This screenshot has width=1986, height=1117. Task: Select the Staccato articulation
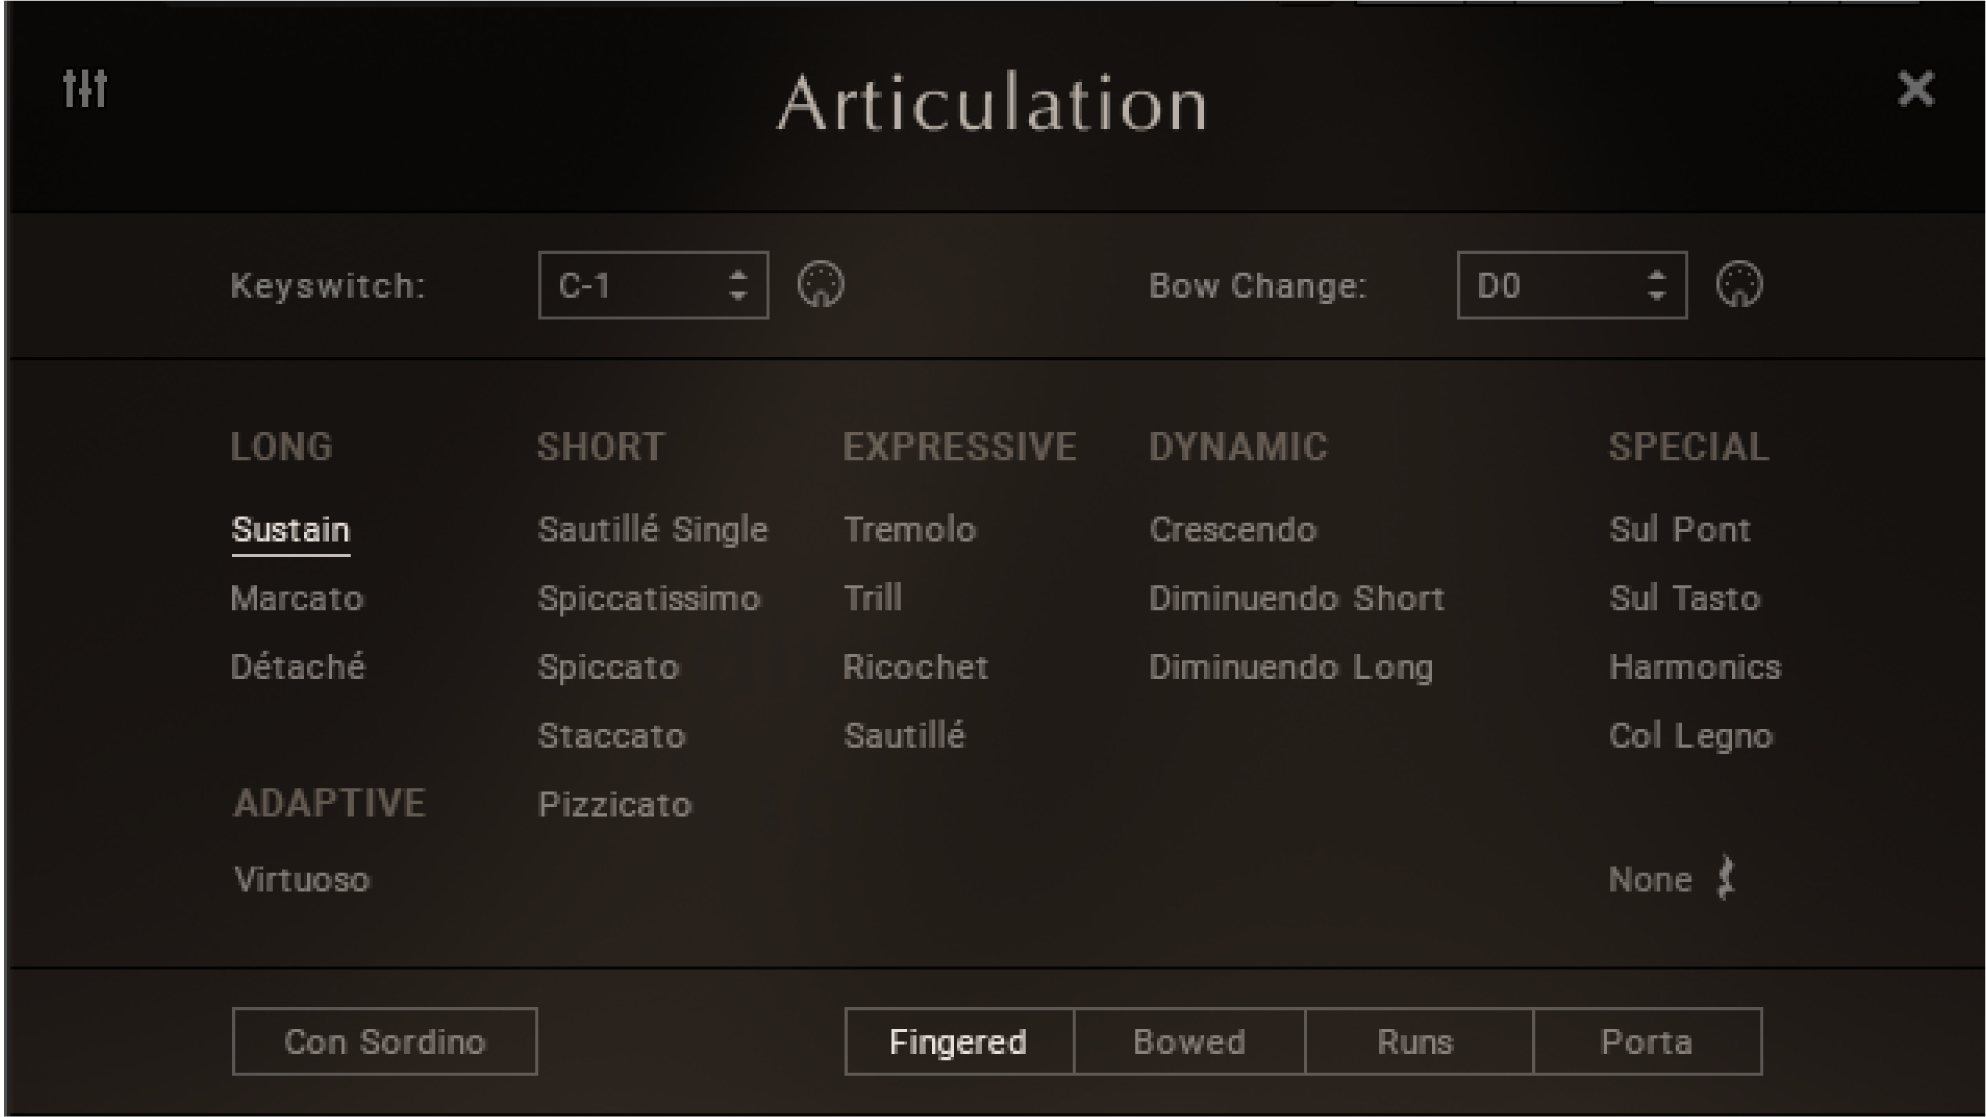pos(611,735)
